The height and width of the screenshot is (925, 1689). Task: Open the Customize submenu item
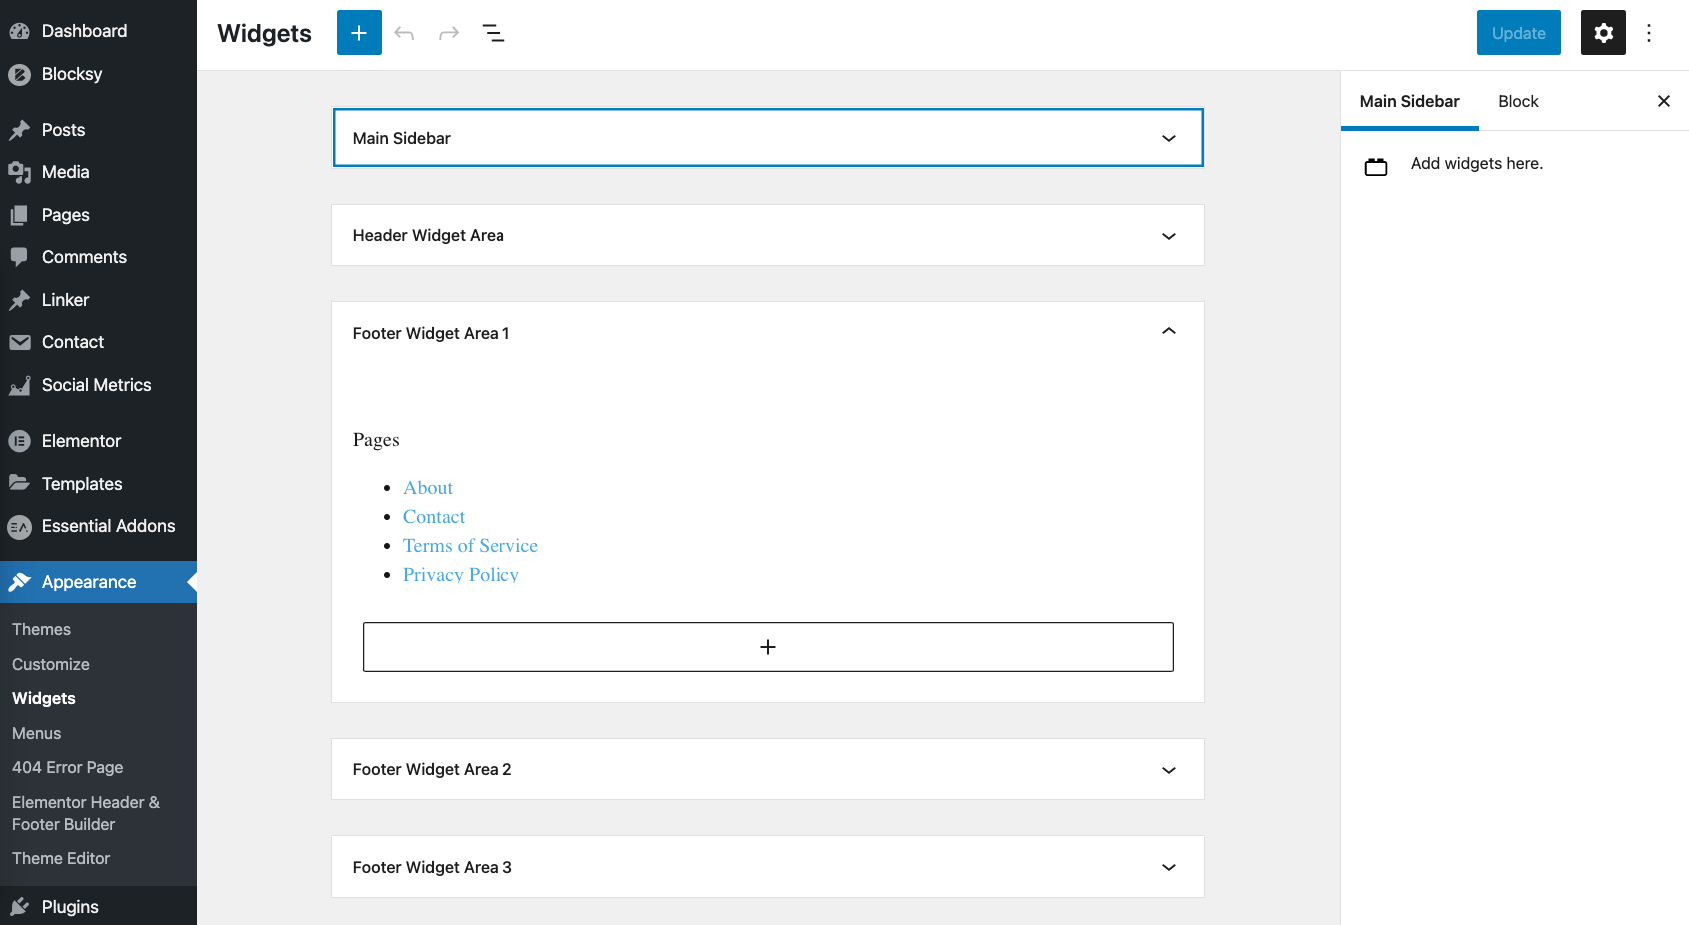[51, 664]
